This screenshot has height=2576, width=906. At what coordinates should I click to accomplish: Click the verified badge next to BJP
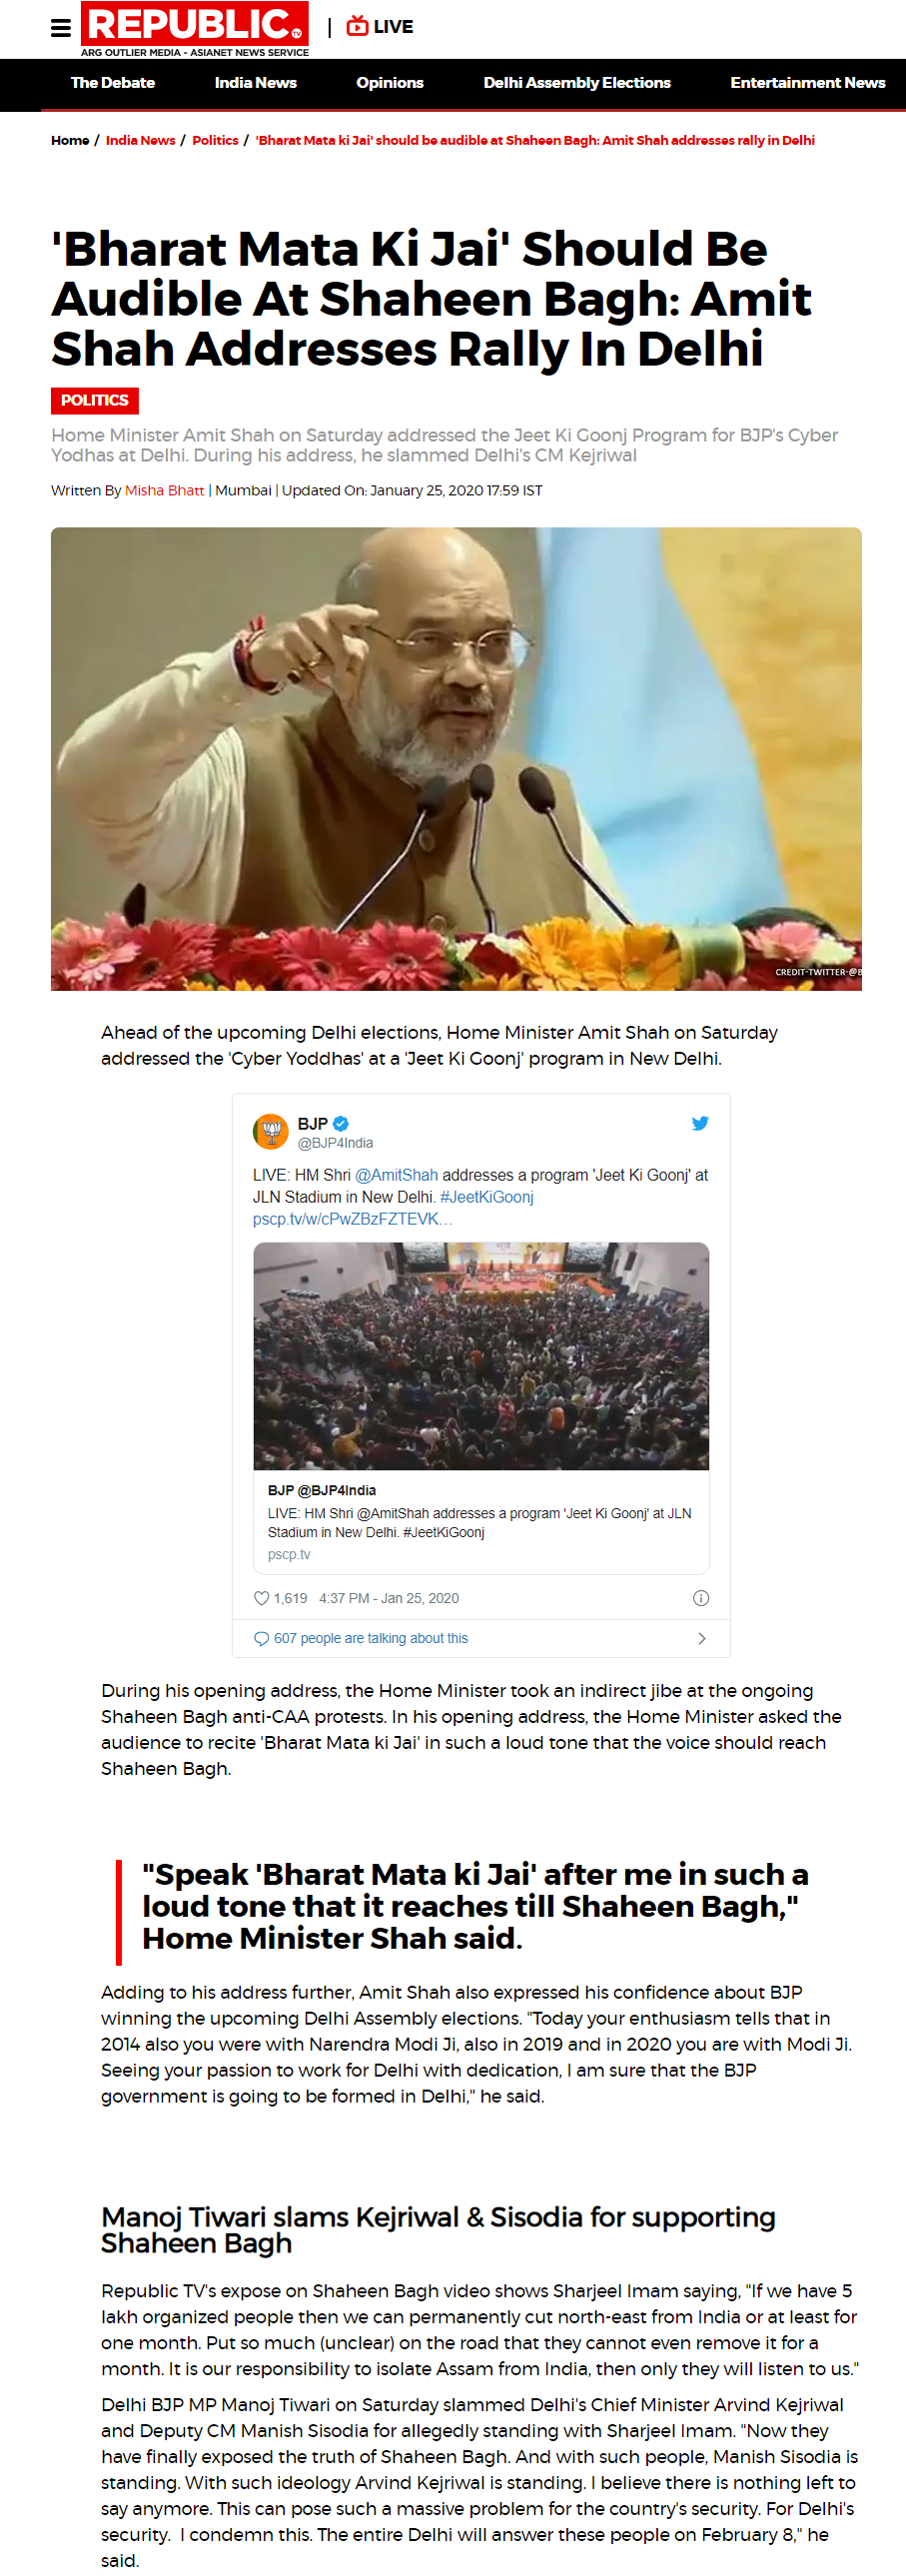(341, 1123)
